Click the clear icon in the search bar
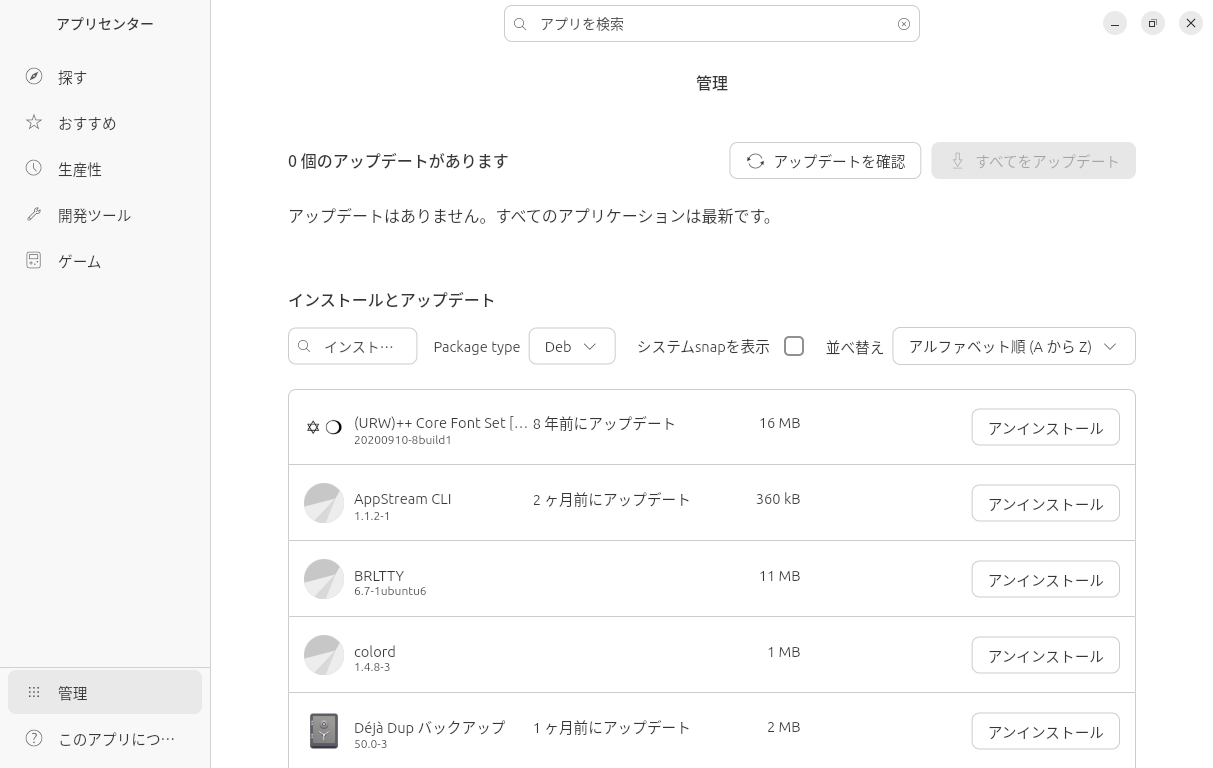The width and height of the screenshot is (1213, 768). [904, 24]
